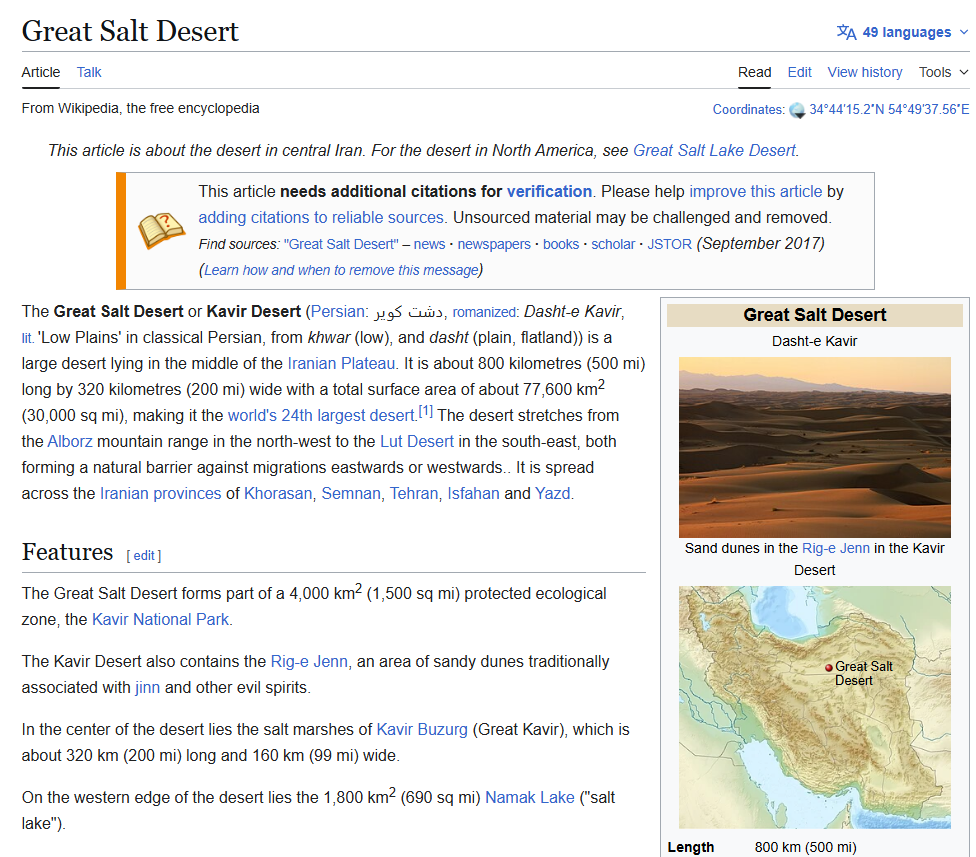The height and width of the screenshot is (857, 976).
Task: Click the Coordinates label link
Action: (x=747, y=110)
